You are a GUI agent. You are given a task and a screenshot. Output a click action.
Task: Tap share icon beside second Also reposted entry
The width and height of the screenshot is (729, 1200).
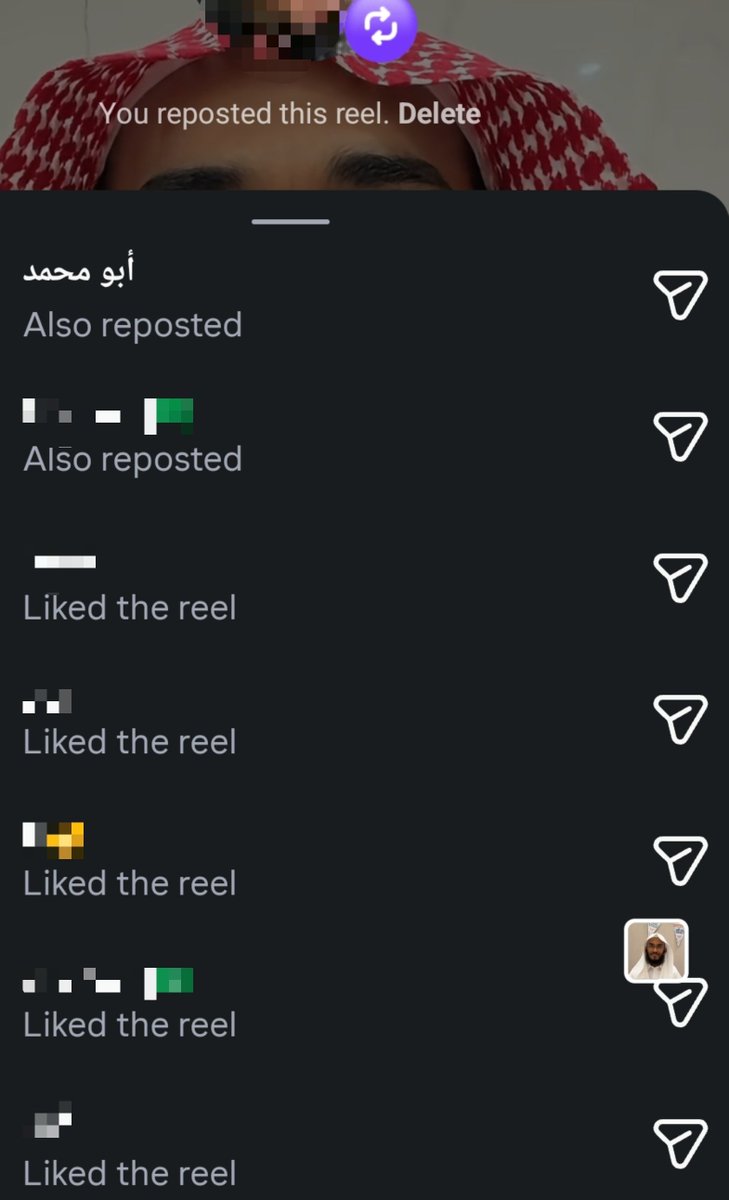tap(680, 436)
